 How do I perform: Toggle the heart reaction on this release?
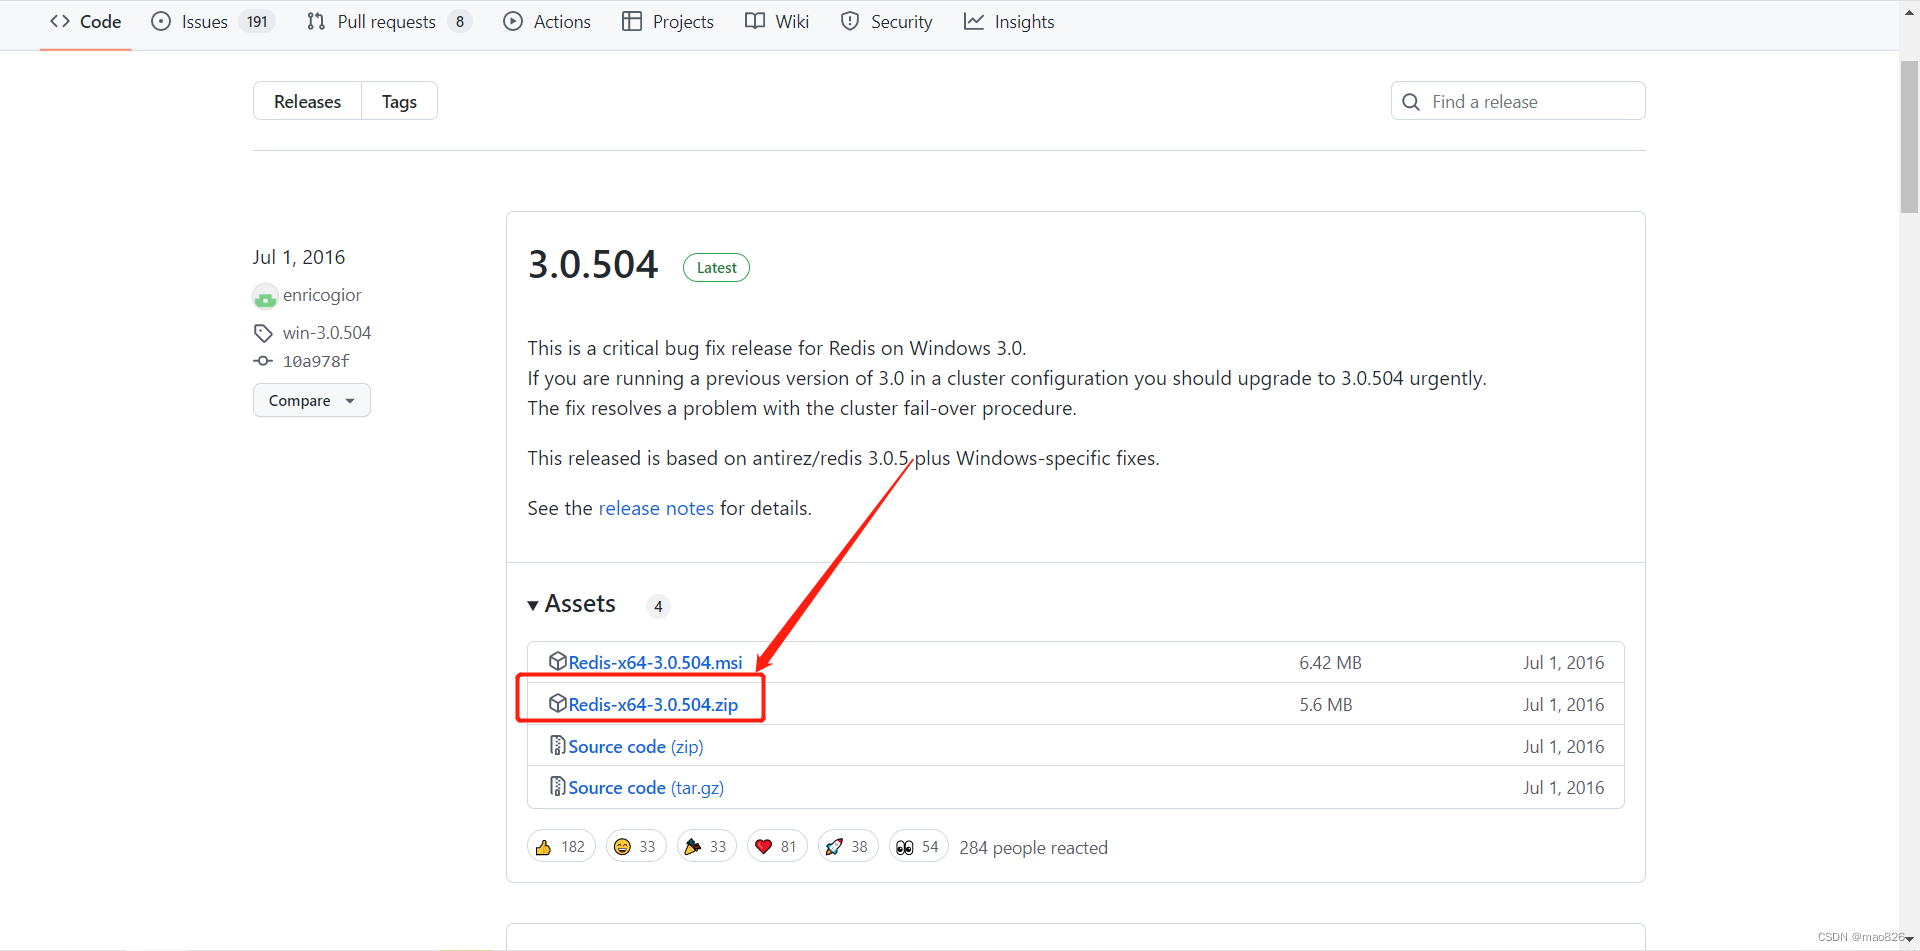click(x=776, y=845)
